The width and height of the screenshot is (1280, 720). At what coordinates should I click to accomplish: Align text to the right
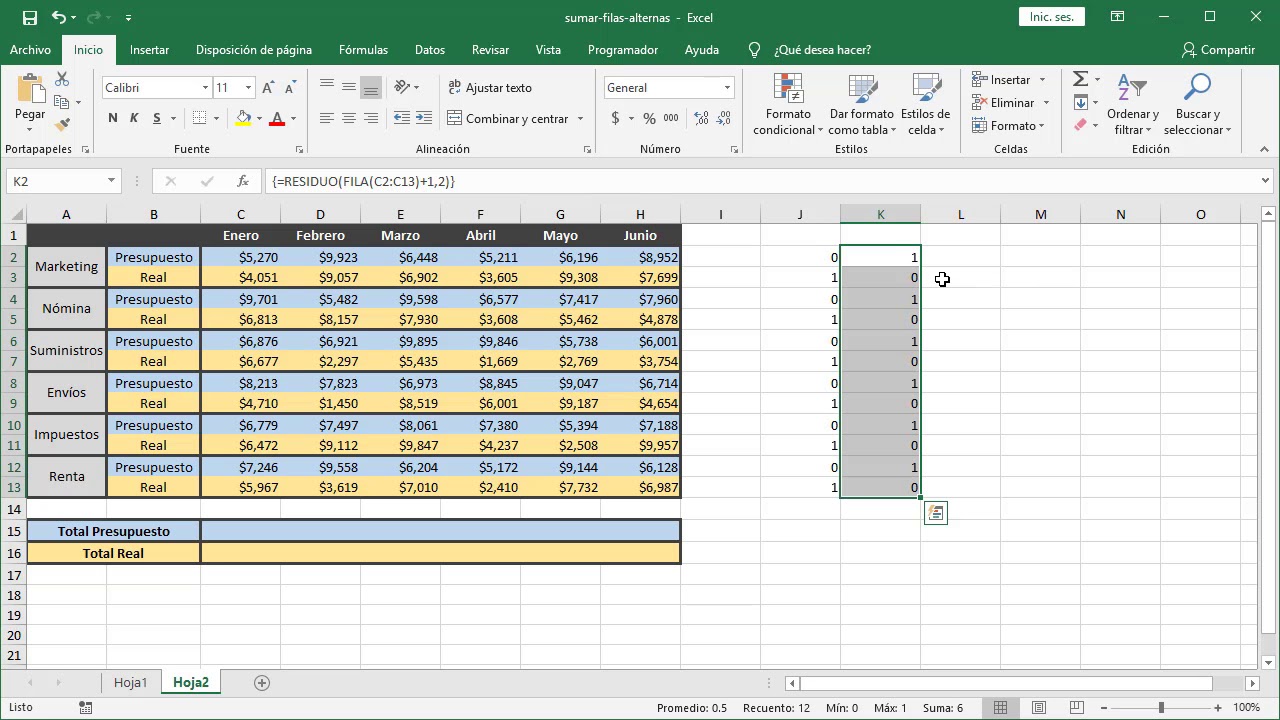(371, 118)
